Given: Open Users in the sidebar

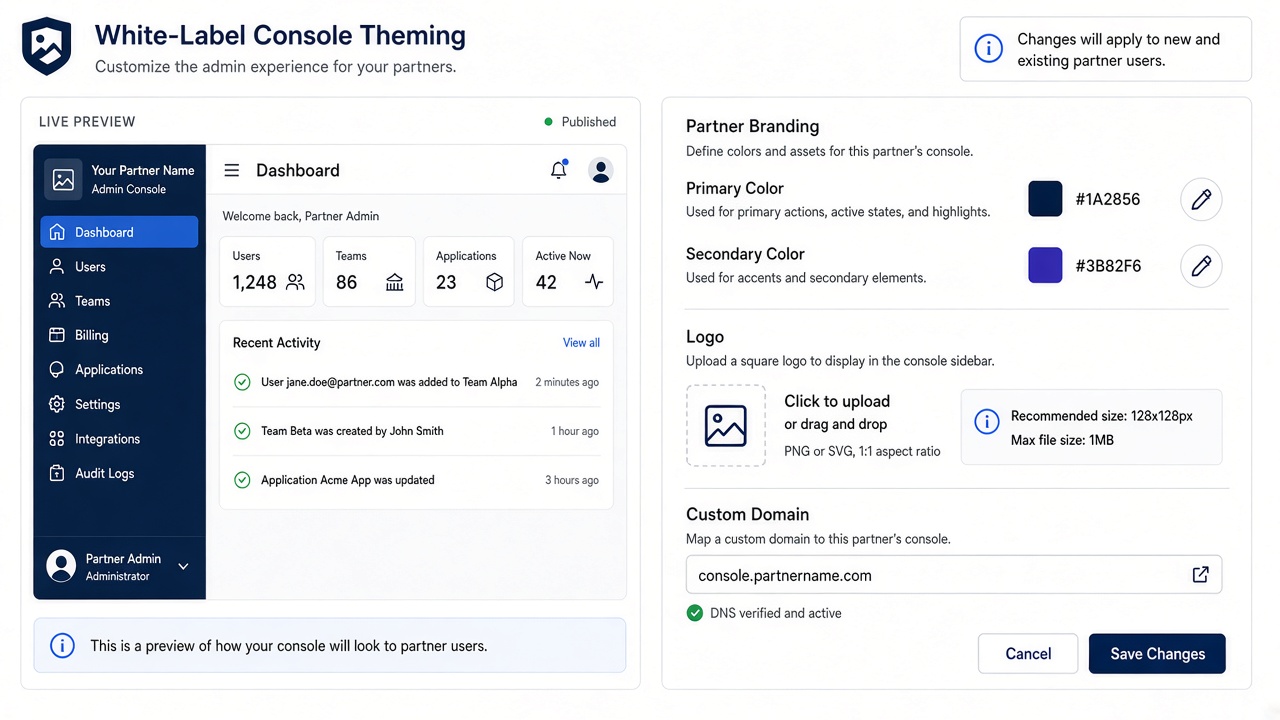Looking at the screenshot, I should (x=119, y=267).
